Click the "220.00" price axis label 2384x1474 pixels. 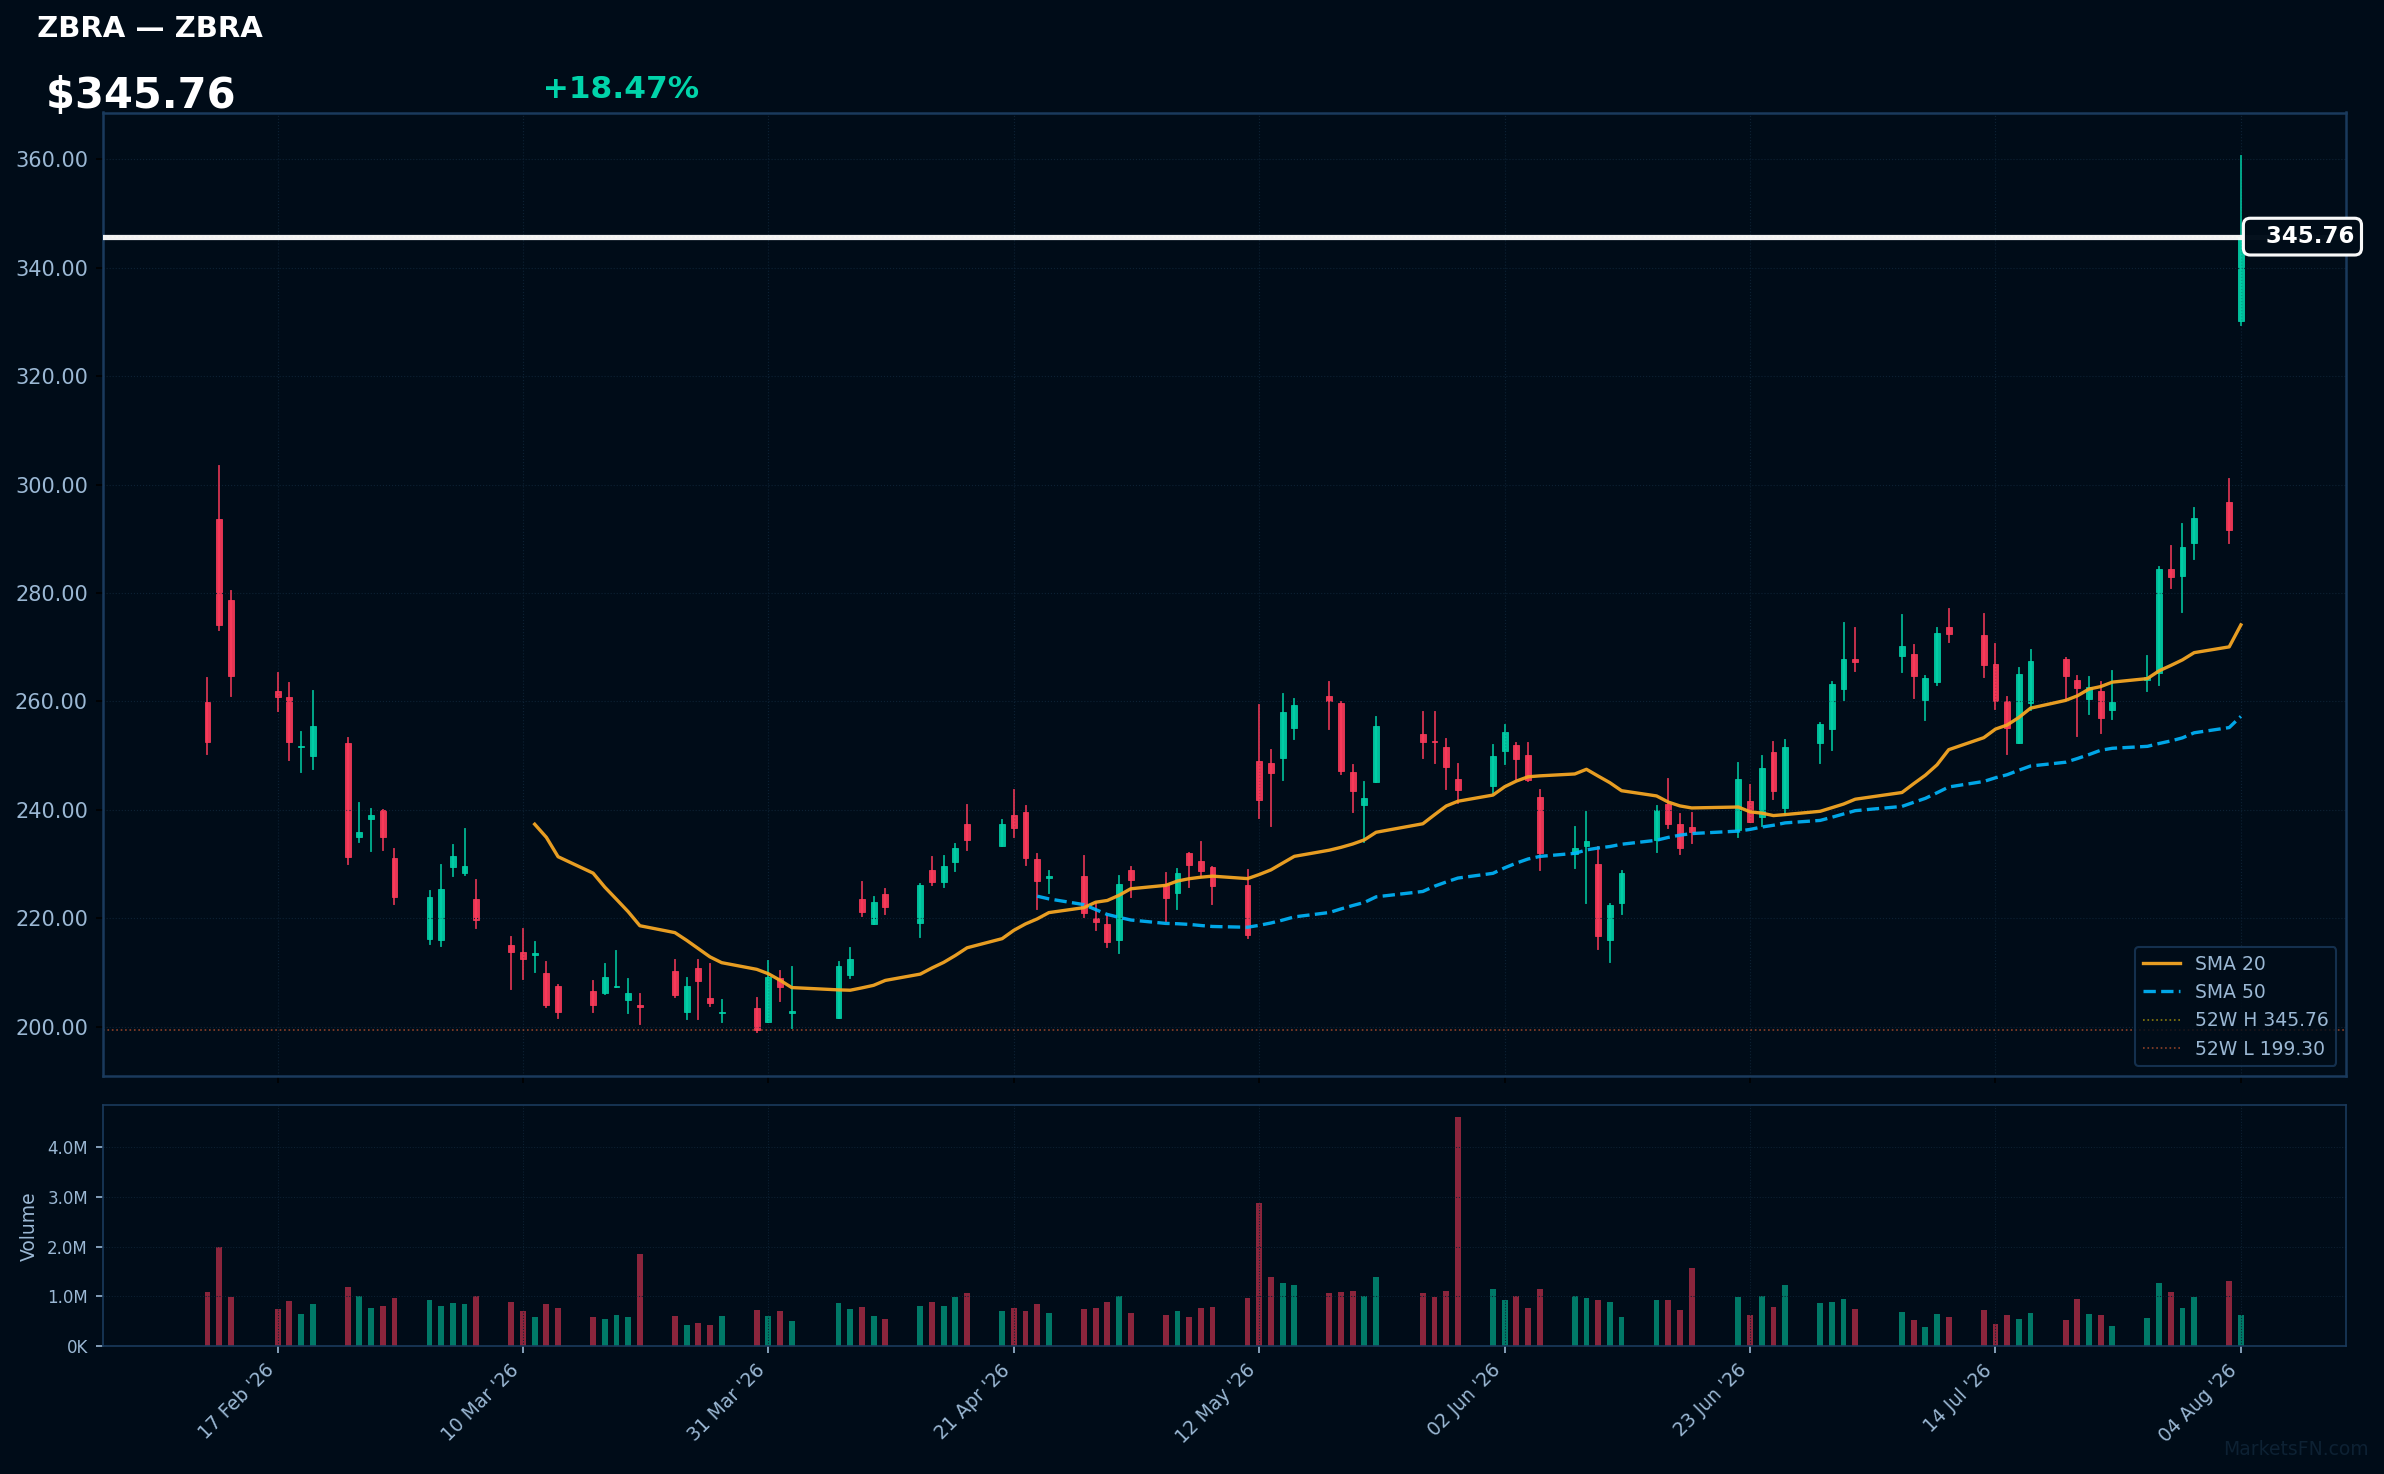52,919
